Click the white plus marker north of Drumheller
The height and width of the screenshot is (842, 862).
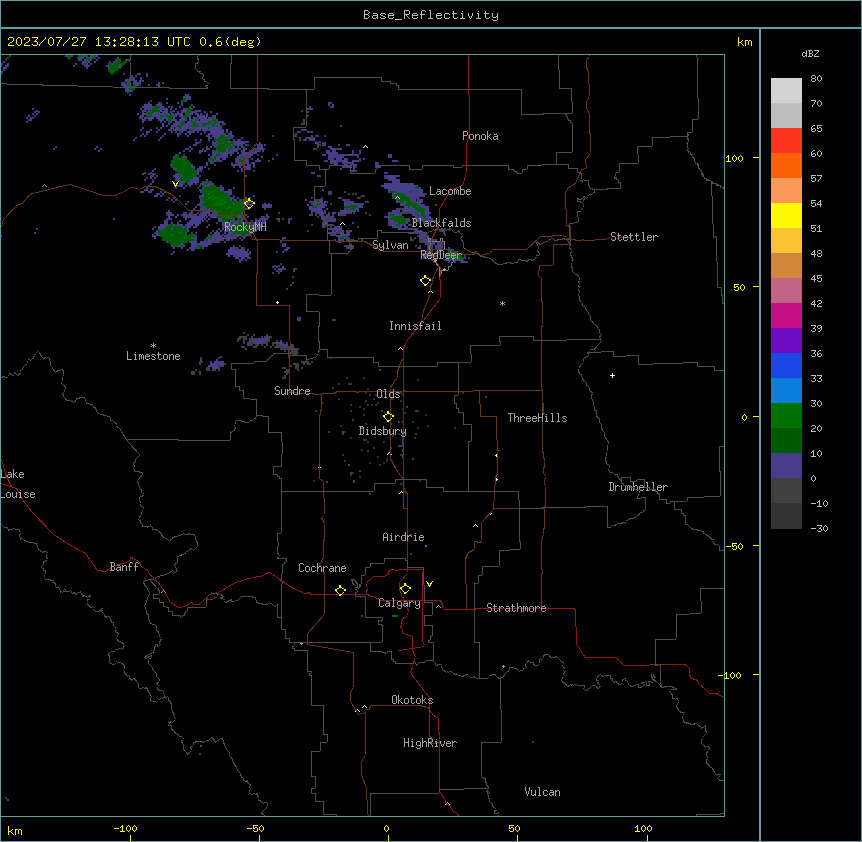(x=612, y=375)
